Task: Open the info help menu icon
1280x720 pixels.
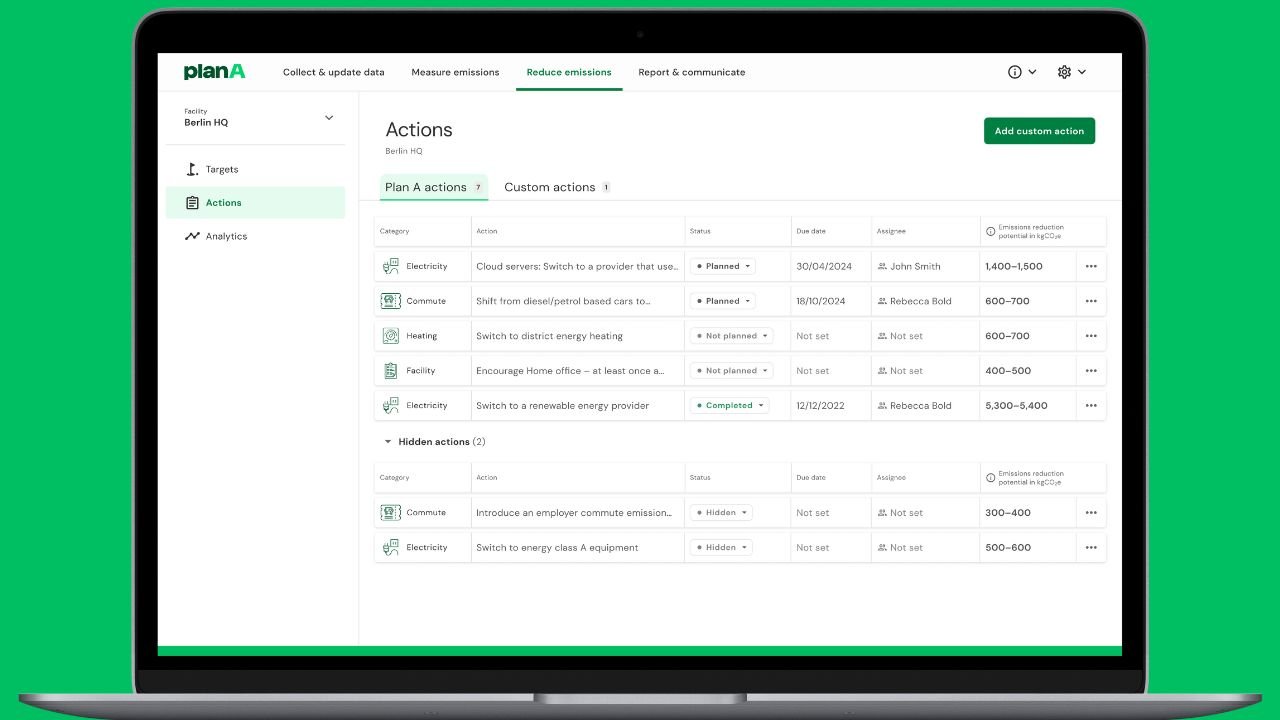Action: (1015, 72)
